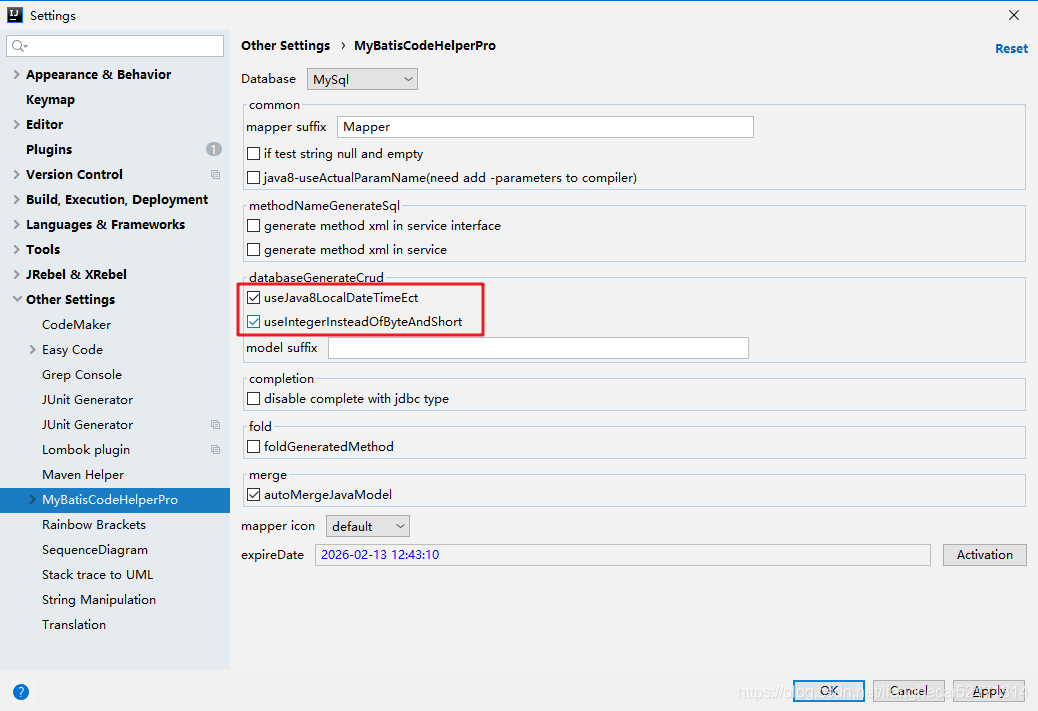Toggle autoMergeJavaModel checkbox
This screenshot has height=711, width=1038.
coord(254,495)
